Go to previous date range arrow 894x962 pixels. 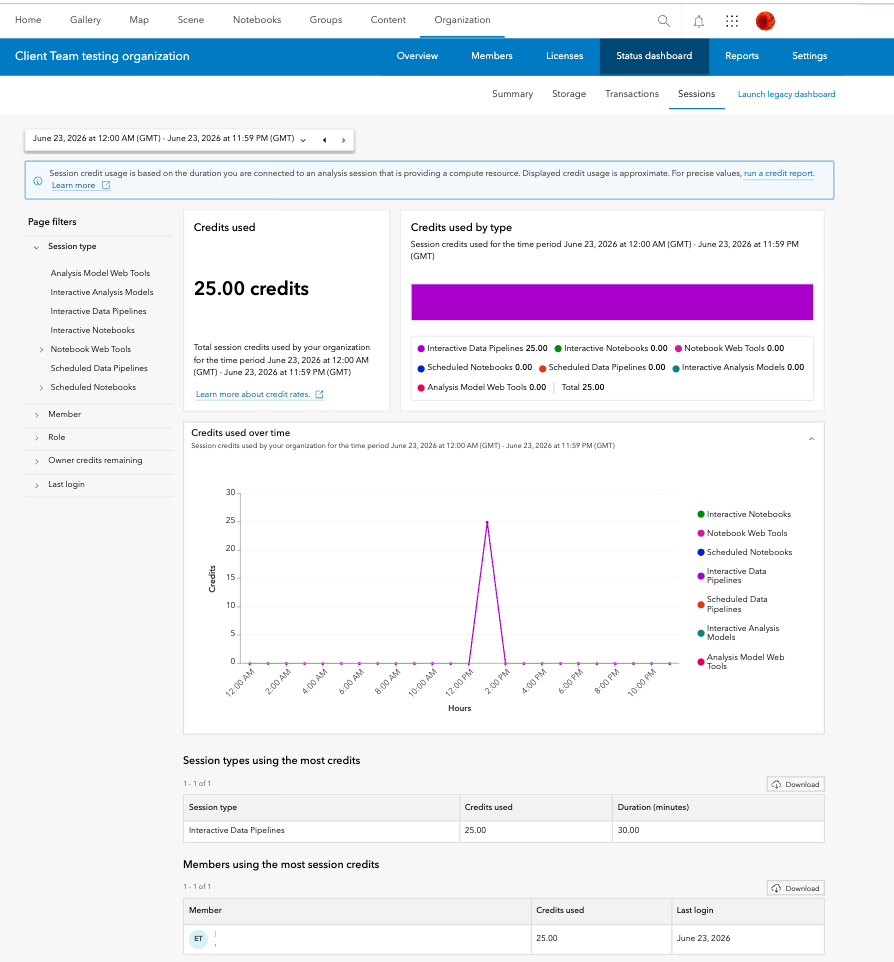325,140
